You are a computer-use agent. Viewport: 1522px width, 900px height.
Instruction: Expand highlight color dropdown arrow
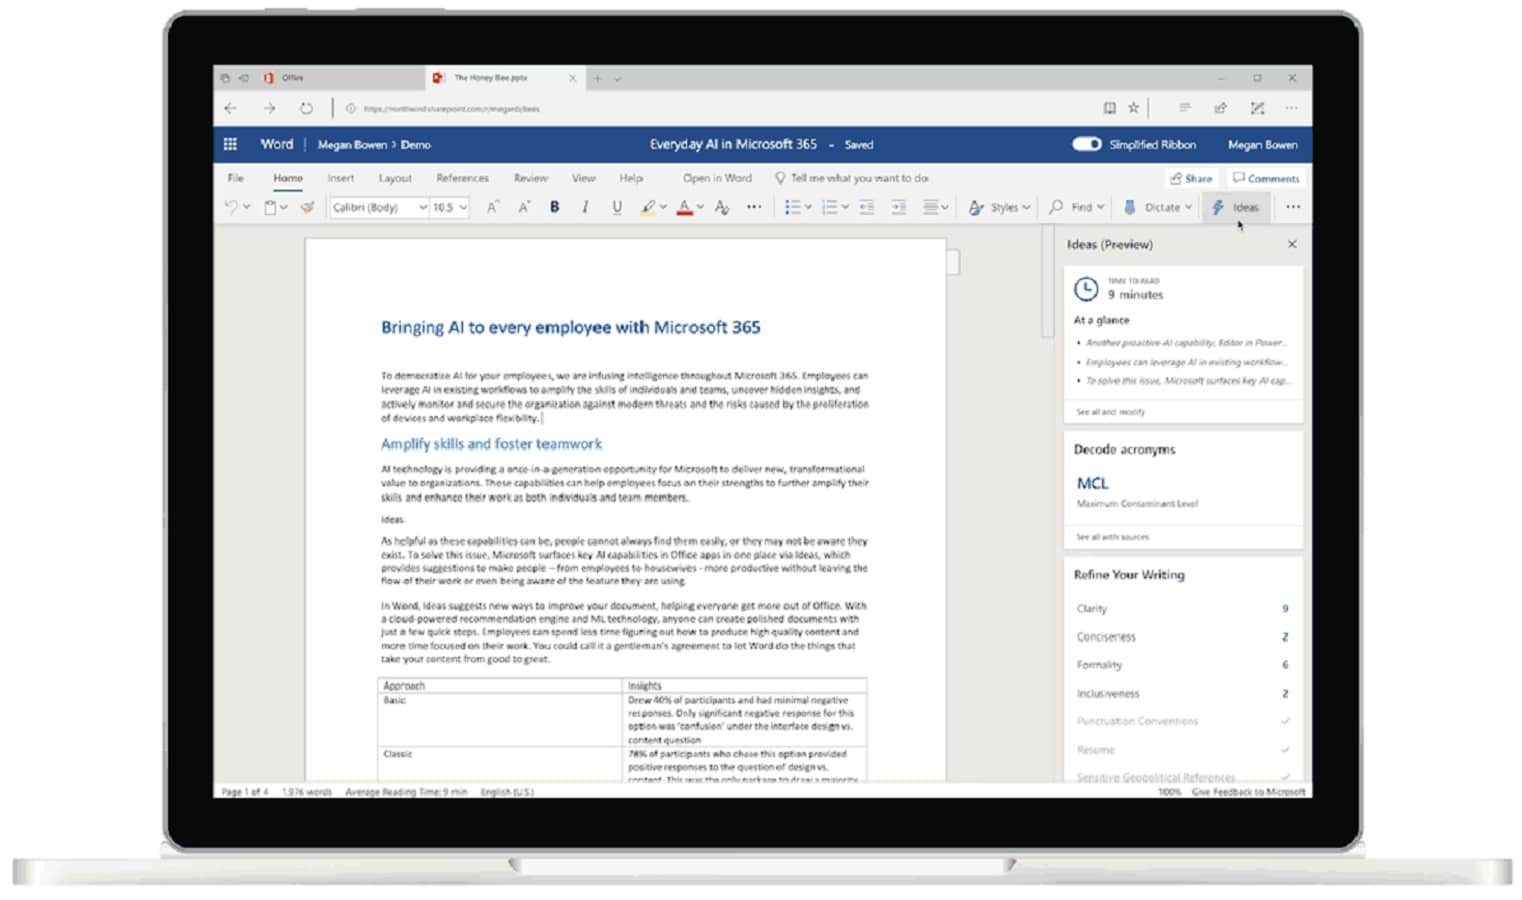coord(663,208)
